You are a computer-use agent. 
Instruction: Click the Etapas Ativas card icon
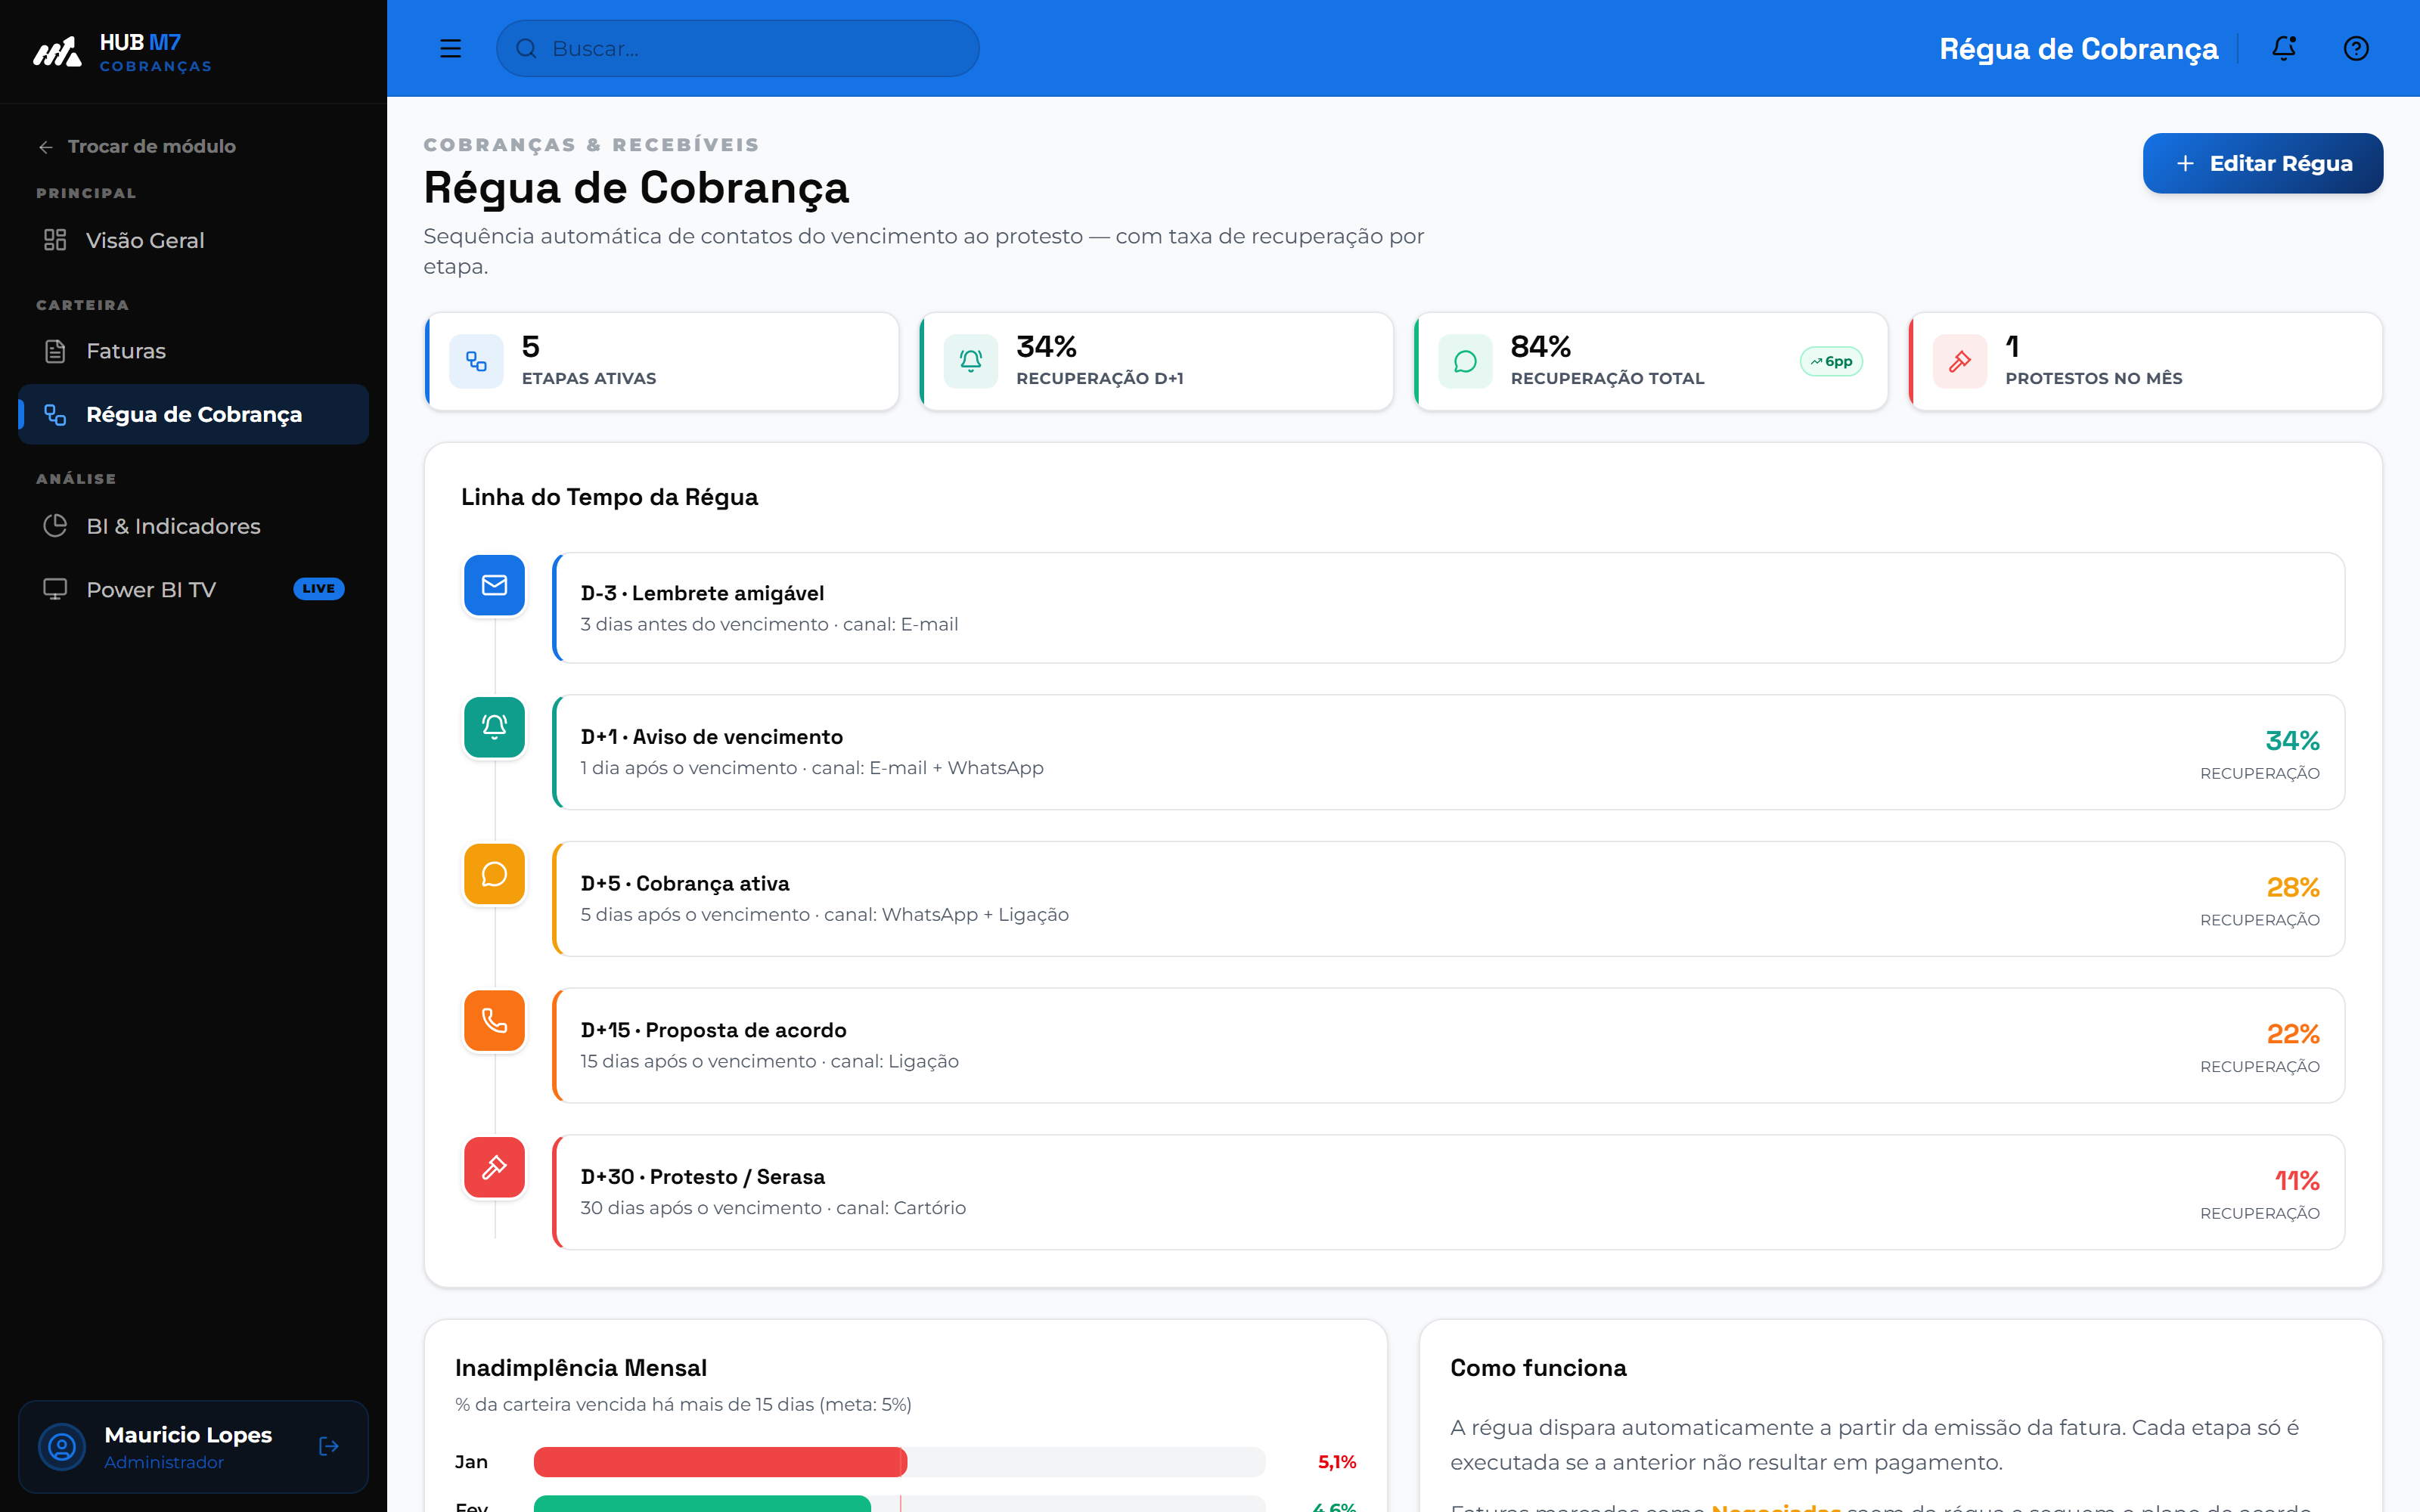476,361
